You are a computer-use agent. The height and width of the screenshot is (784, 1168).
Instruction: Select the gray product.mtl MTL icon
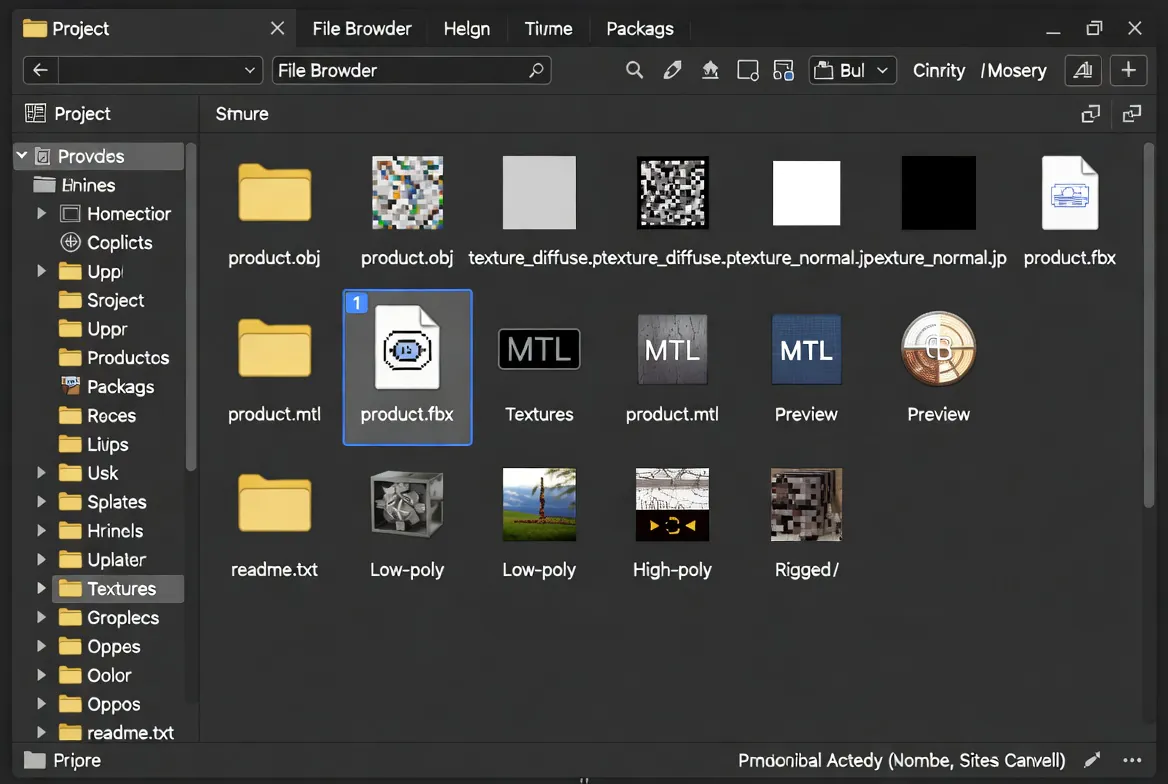(x=673, y=349)
